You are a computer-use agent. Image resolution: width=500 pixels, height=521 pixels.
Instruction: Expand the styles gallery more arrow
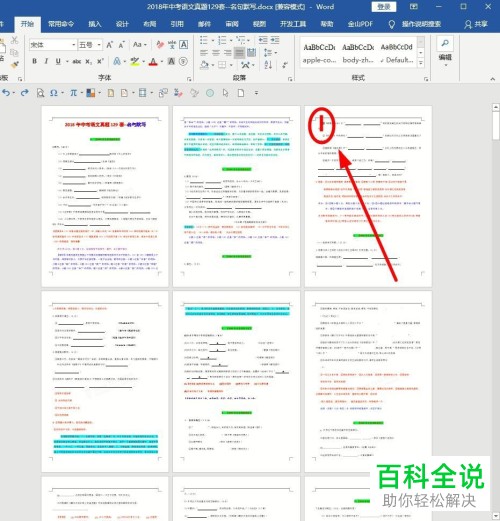421,63
